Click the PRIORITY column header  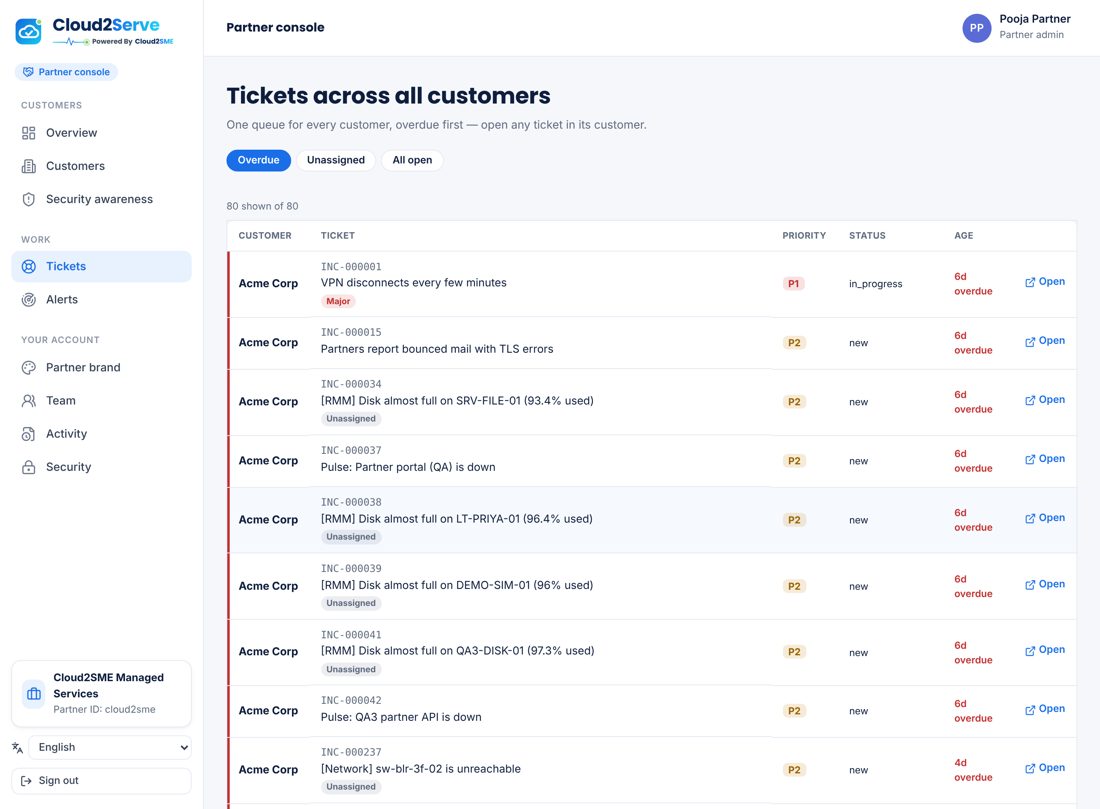click(x=804, y=236)
